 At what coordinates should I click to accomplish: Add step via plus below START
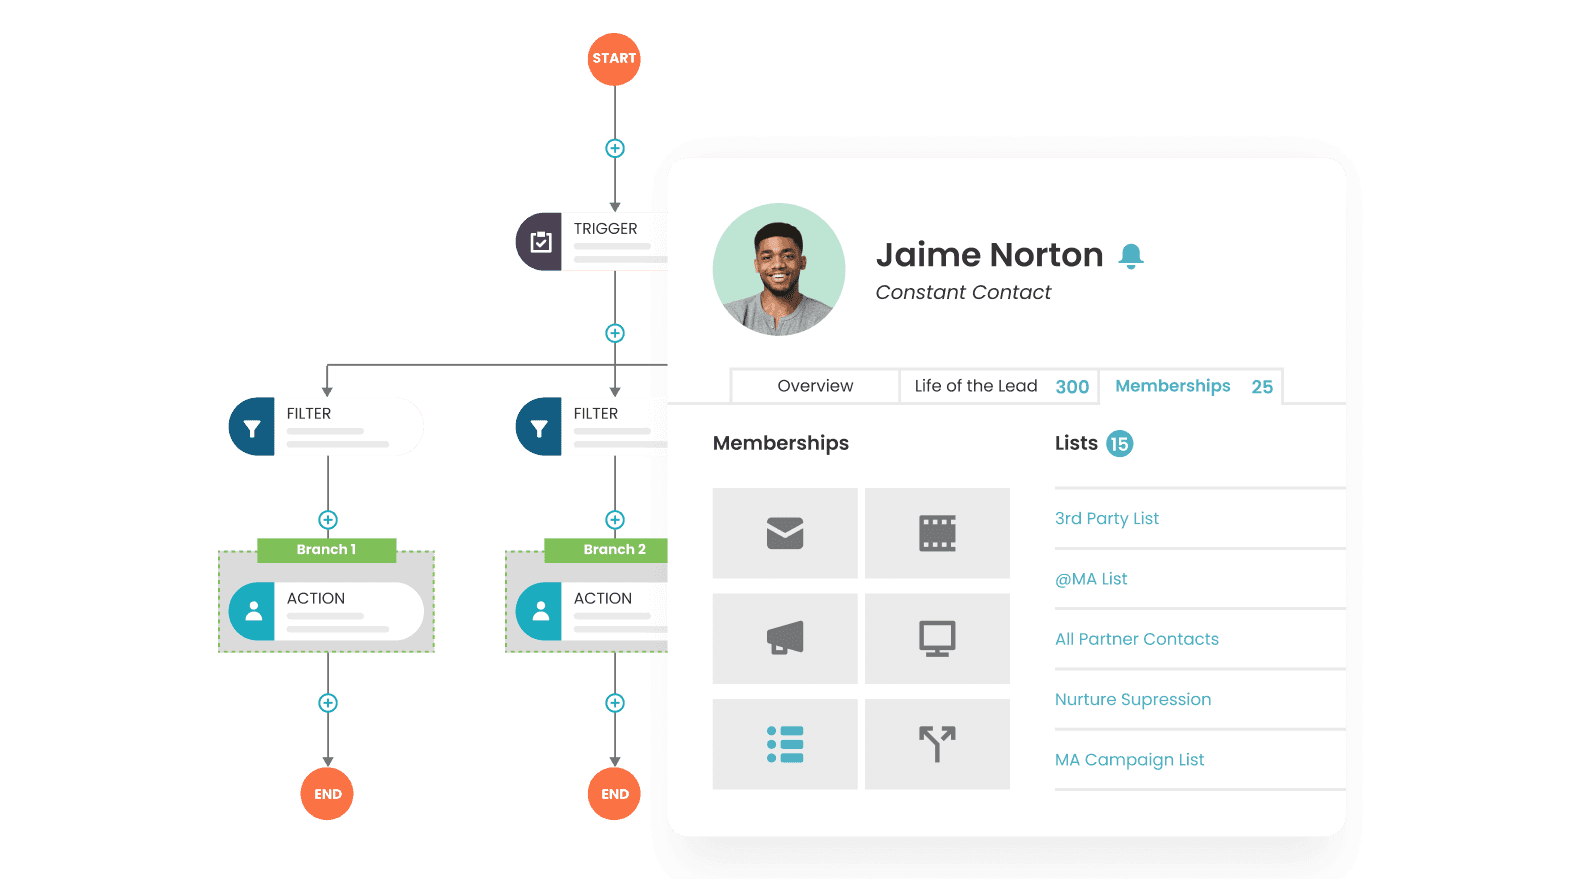pyautogui.click(x=615, y=148)
